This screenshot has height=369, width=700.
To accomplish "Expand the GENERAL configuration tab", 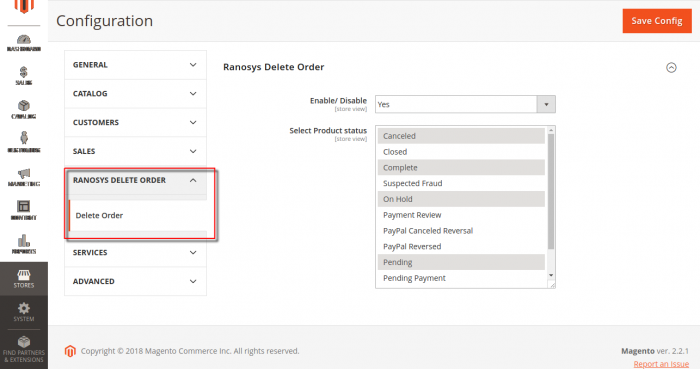I will [135, 65].
